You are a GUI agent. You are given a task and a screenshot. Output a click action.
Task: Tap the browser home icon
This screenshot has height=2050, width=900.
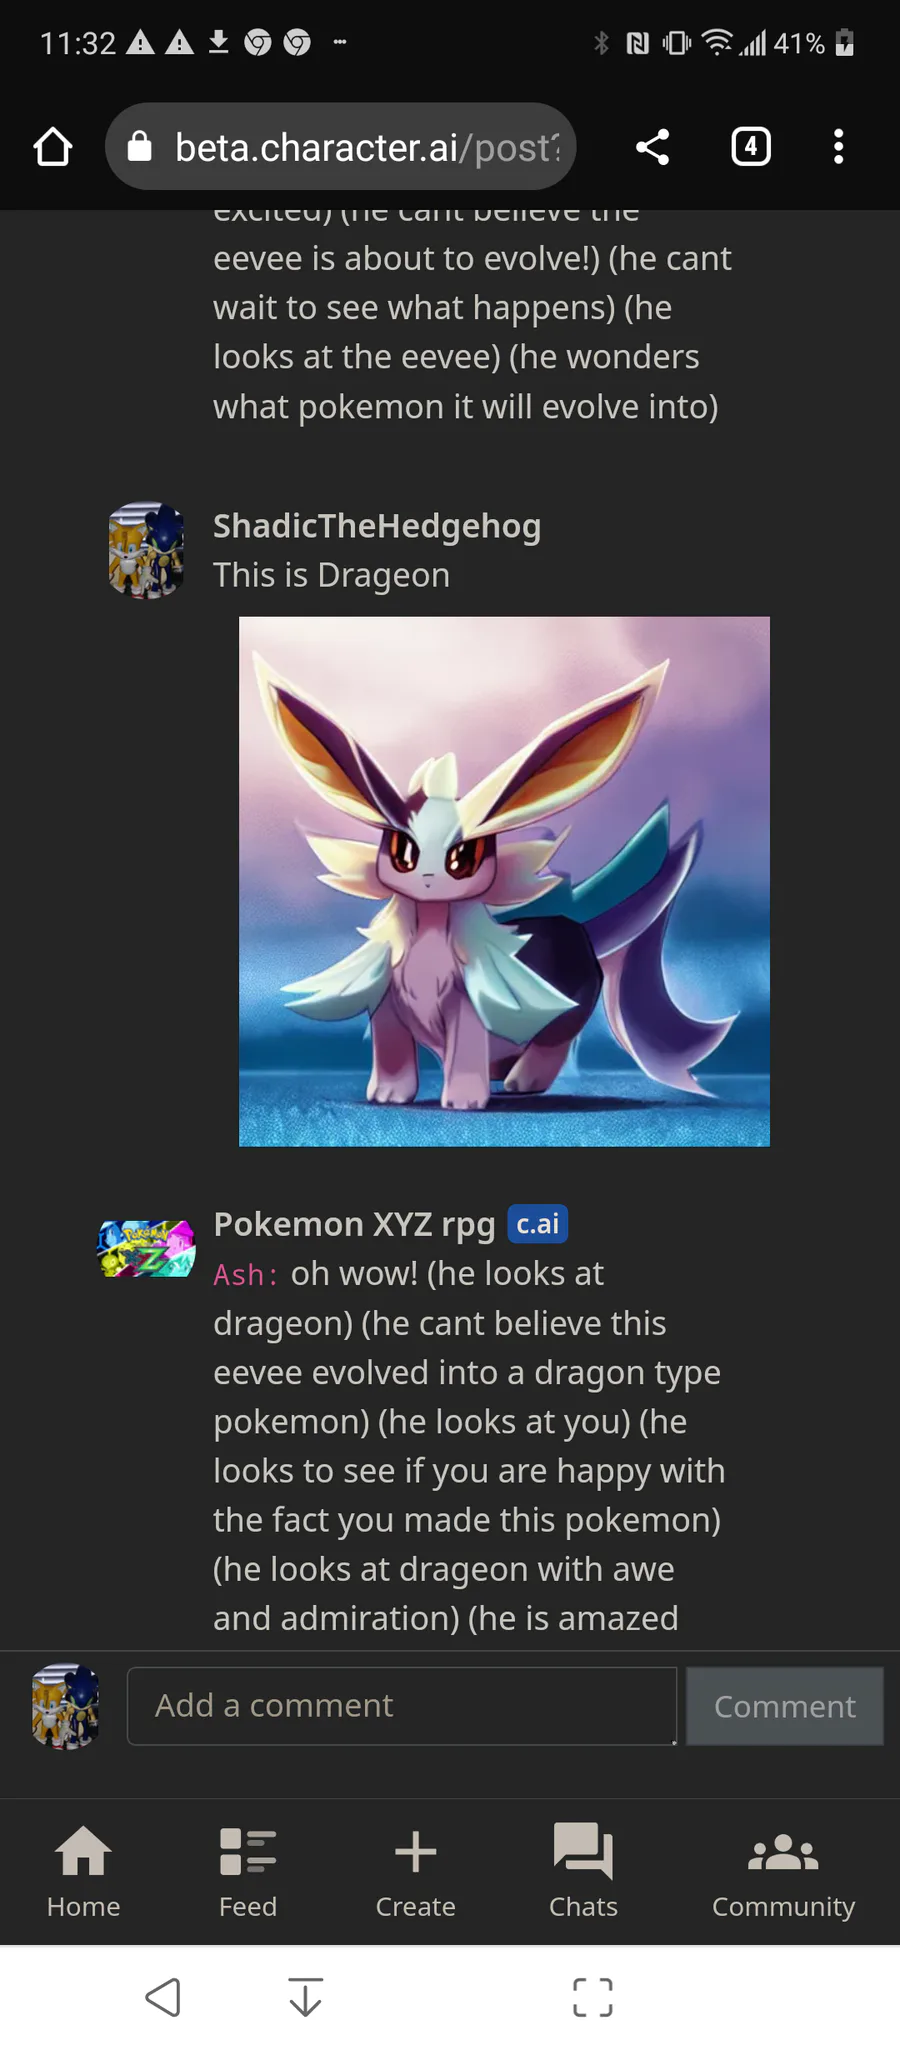point(53,147)
